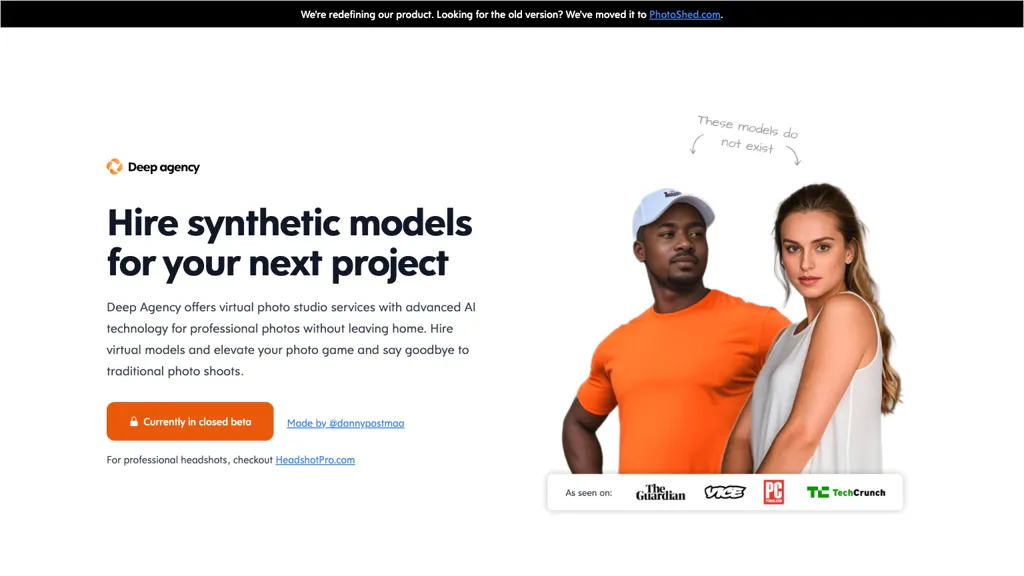The width and height of the screenshot is (1024, 576).
Task: Click Currently in closed beta button
Action: [x=190, y=421]
